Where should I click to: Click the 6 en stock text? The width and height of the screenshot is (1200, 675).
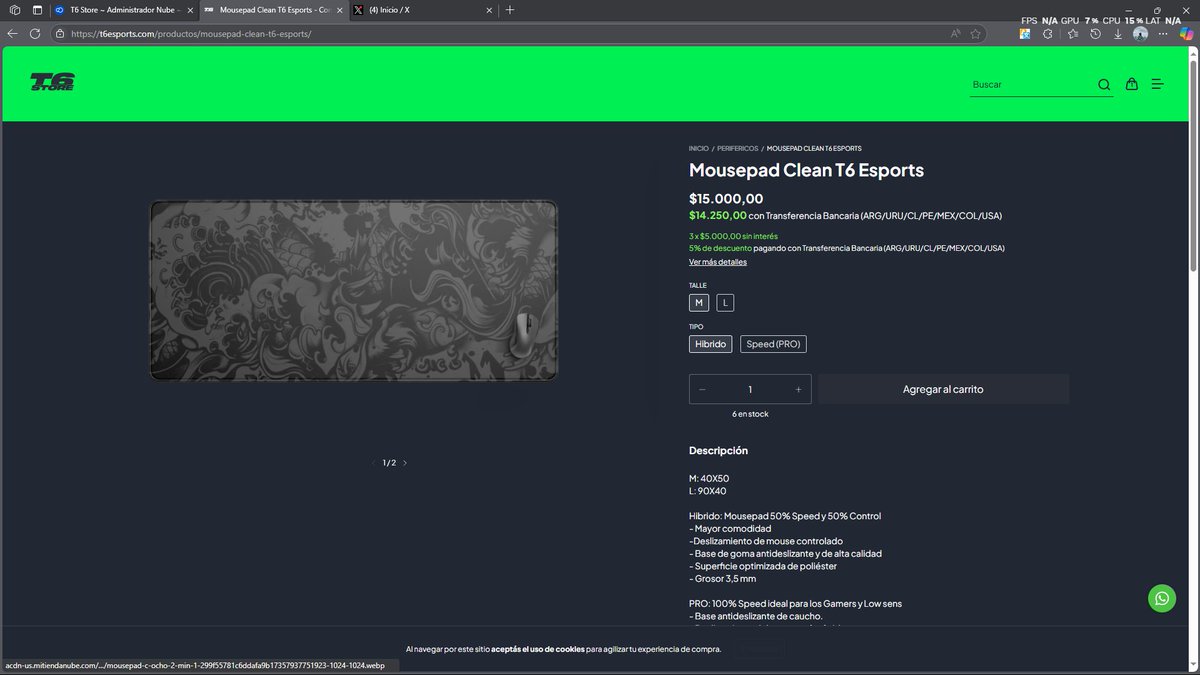(750, 413)
